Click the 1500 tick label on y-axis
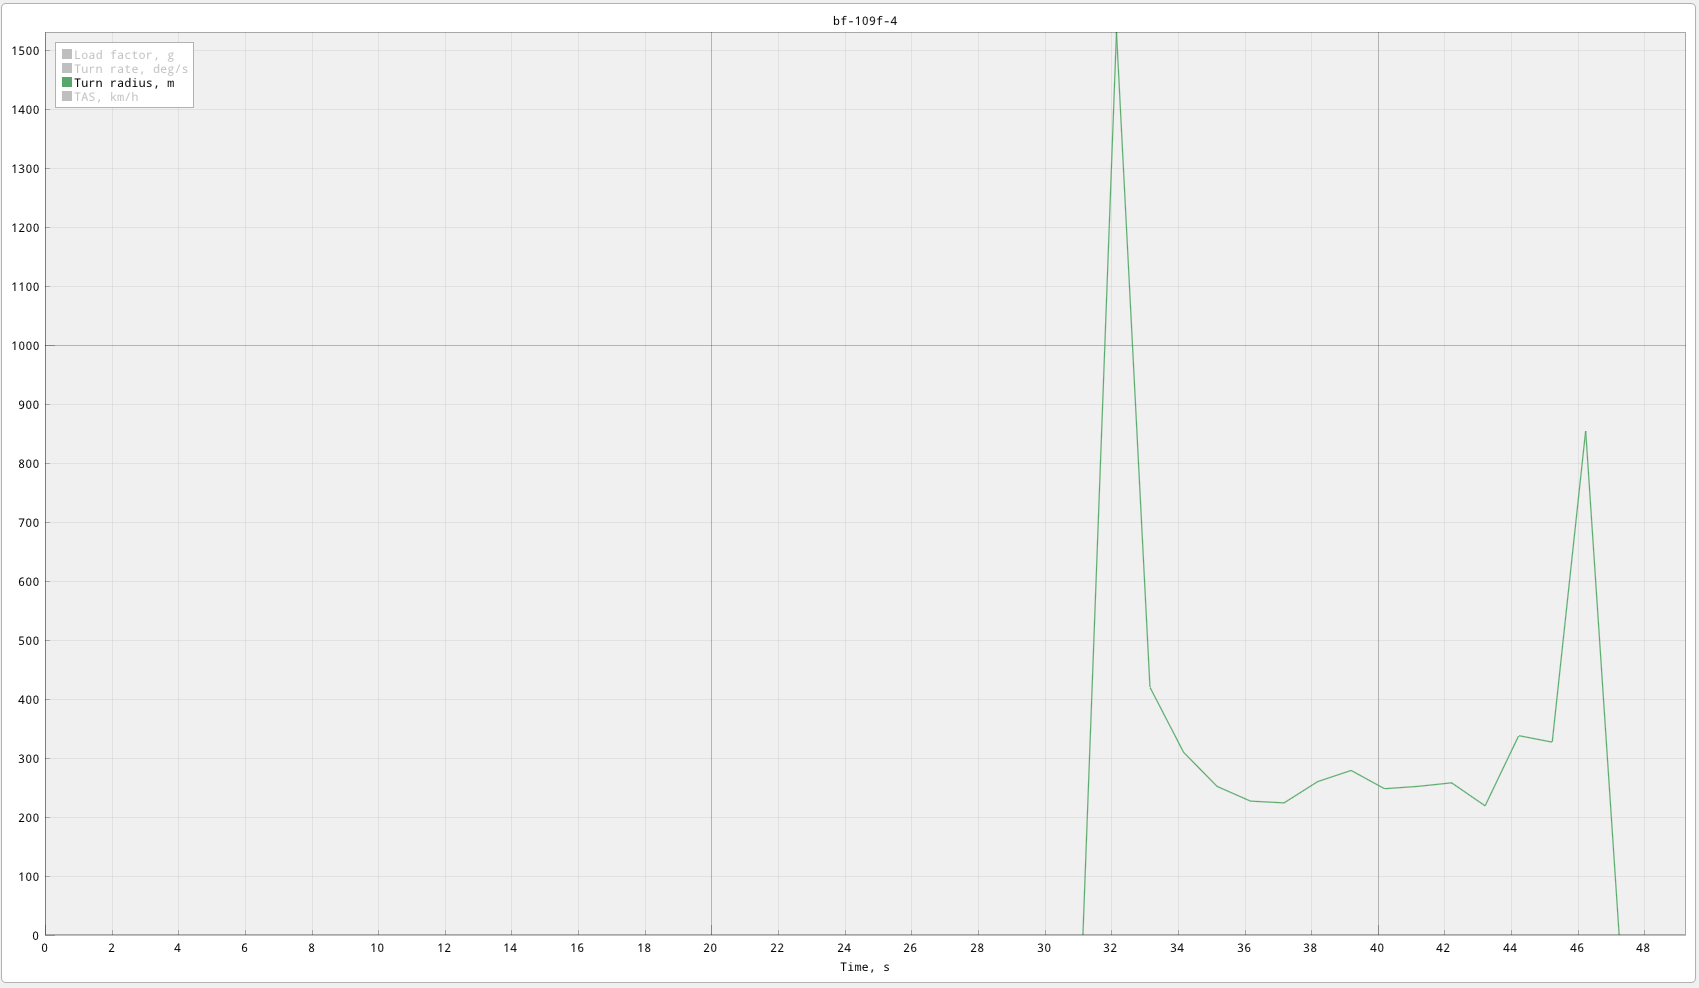The width and height of the screenshot is (1699, 988). coord(26,51)
